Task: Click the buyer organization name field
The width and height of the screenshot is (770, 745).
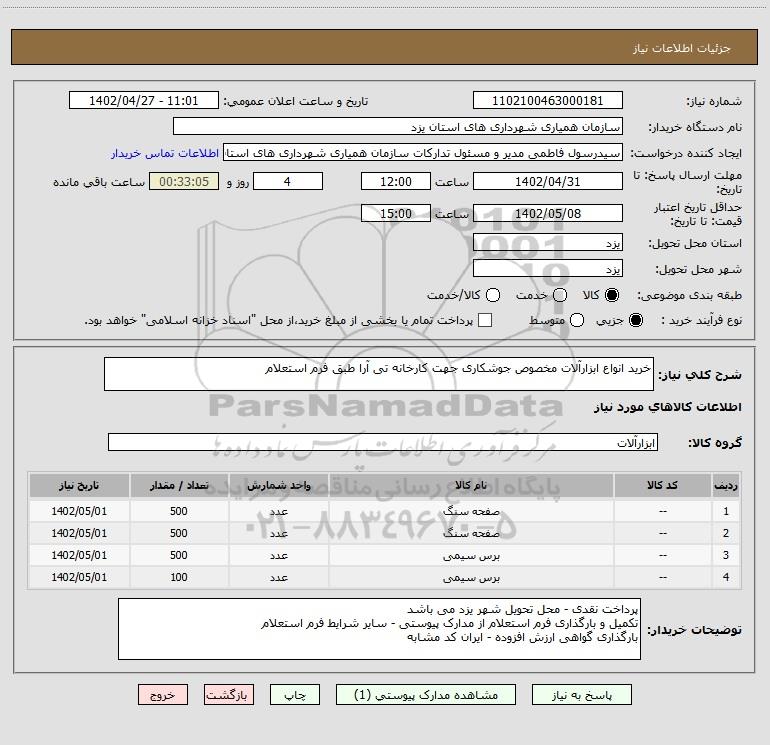Action: point(398,127)
